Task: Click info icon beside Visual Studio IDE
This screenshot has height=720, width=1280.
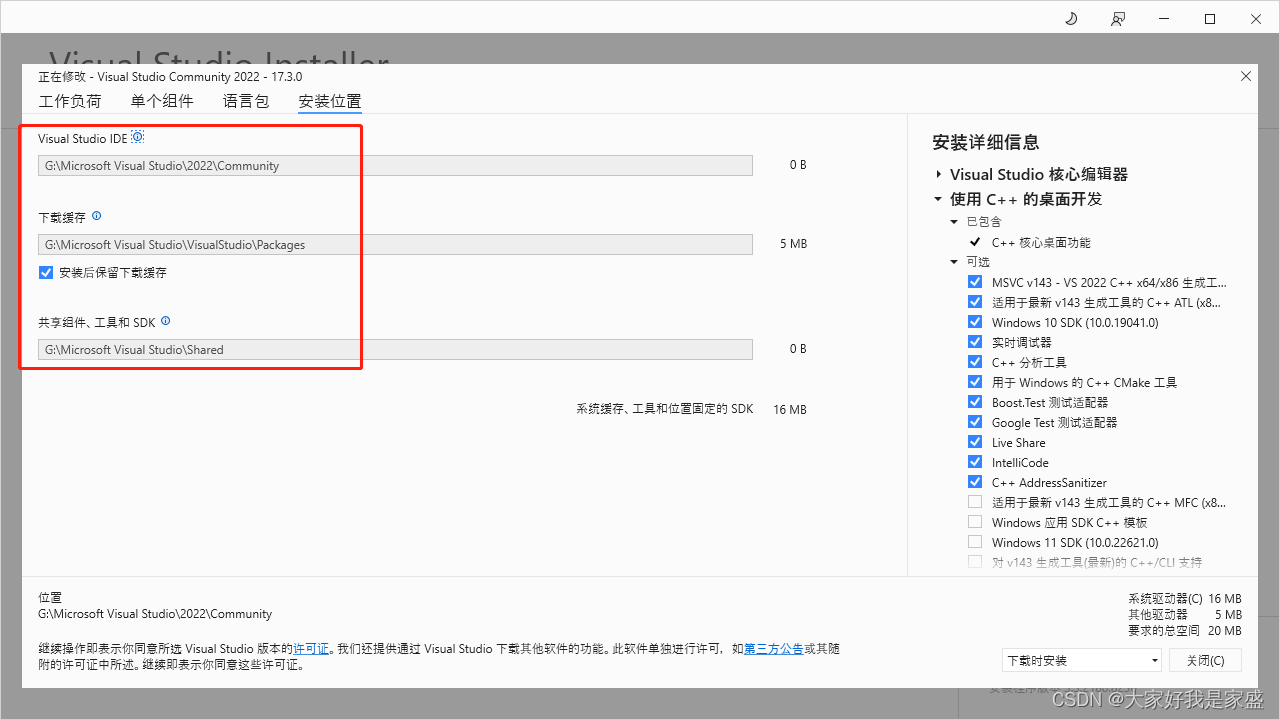Action: coord(138,137)
